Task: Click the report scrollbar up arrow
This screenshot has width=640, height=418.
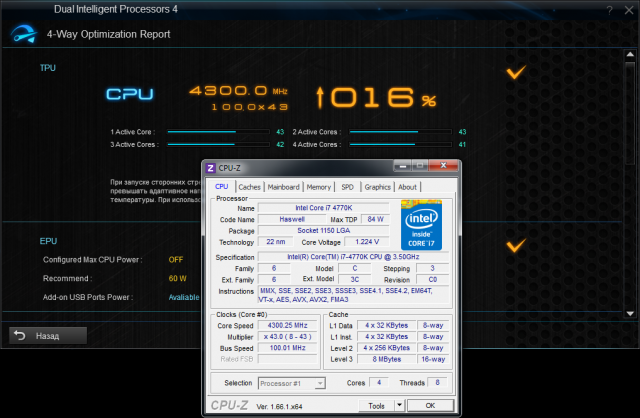Action: click(x=630, y=55)
